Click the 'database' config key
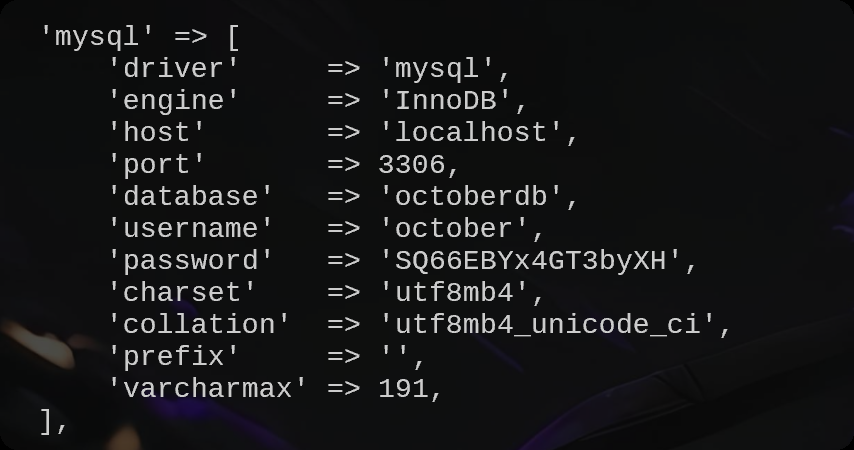Screen dimensions: 854x450 tap(190, 197)
